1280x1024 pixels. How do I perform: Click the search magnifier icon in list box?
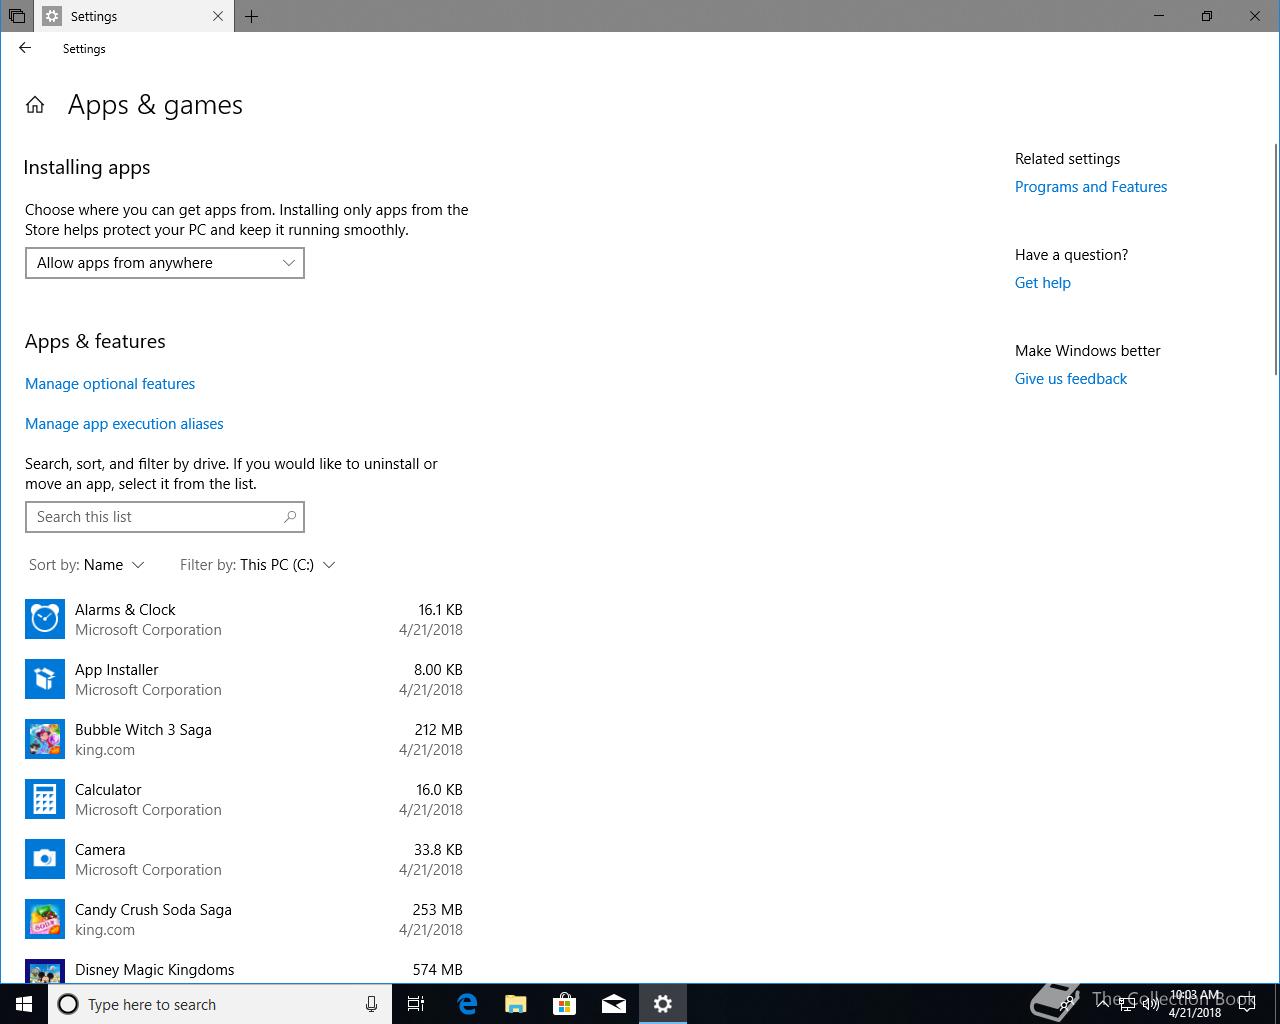[290, 517]
